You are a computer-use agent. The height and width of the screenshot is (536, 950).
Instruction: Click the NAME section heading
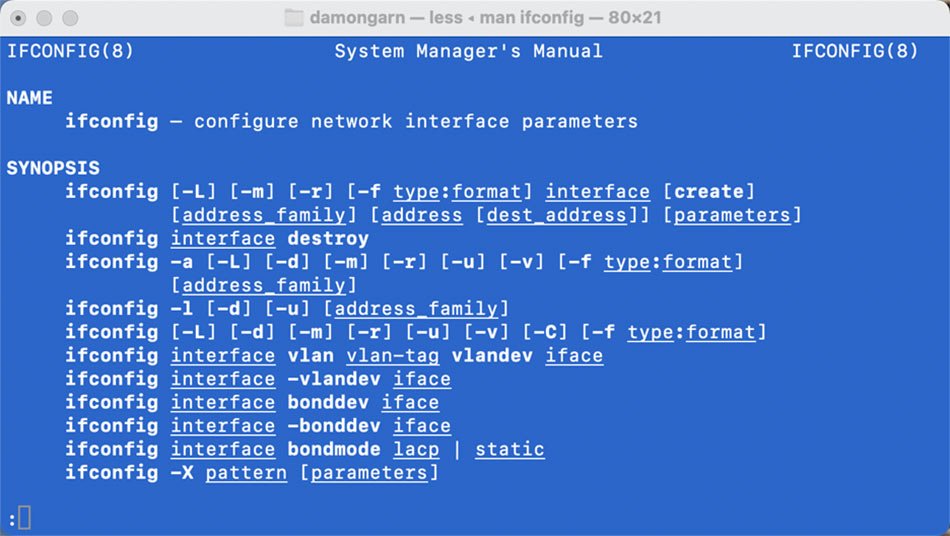(30, 98)
